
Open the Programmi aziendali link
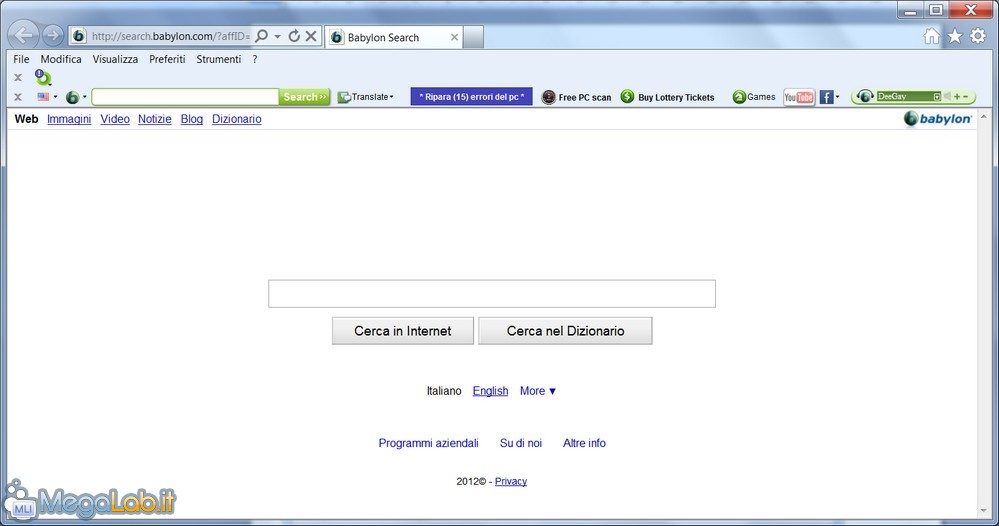point(428,443)
